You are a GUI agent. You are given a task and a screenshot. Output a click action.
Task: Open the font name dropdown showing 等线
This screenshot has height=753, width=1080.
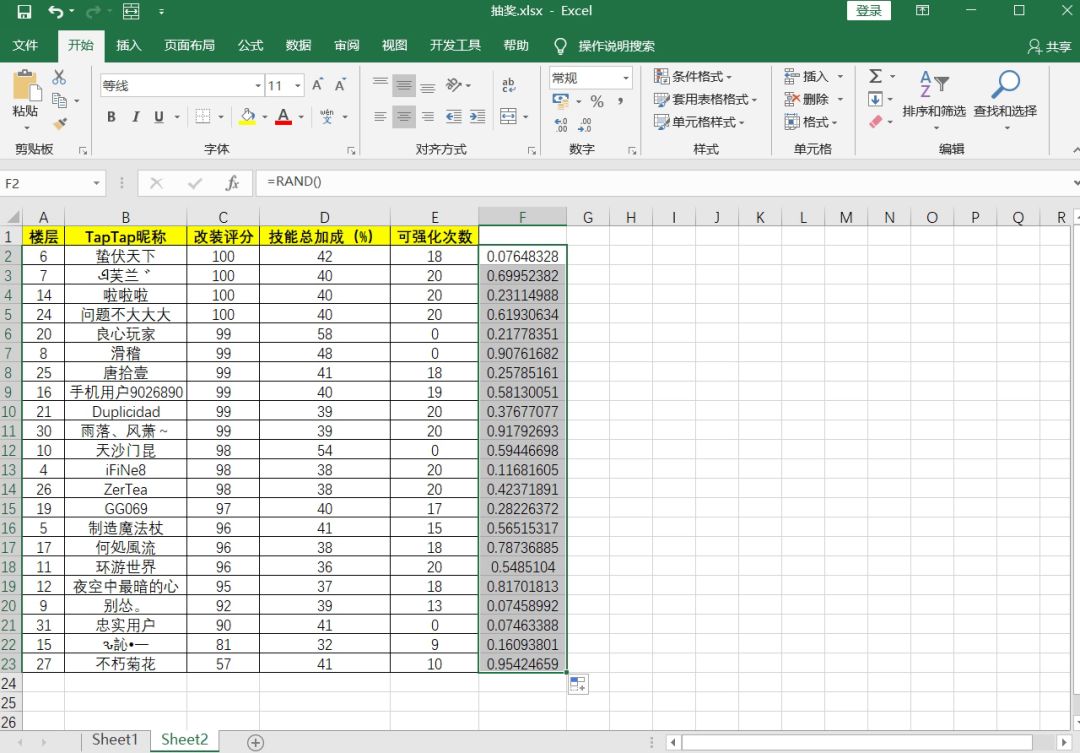point(258,85)
